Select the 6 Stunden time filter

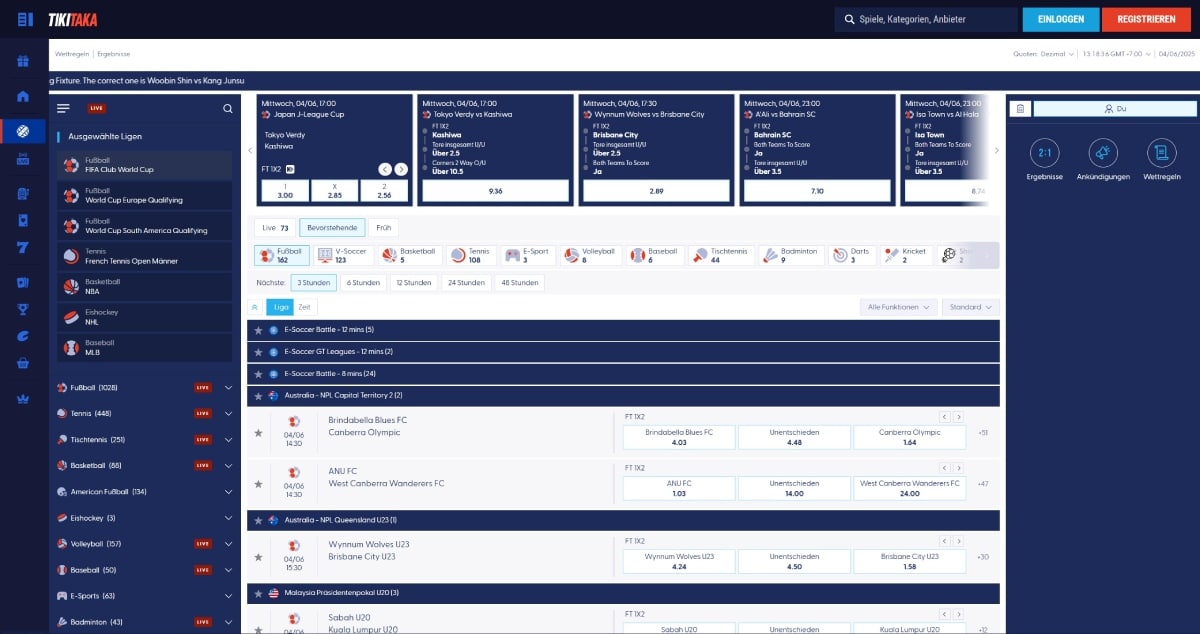363,283
